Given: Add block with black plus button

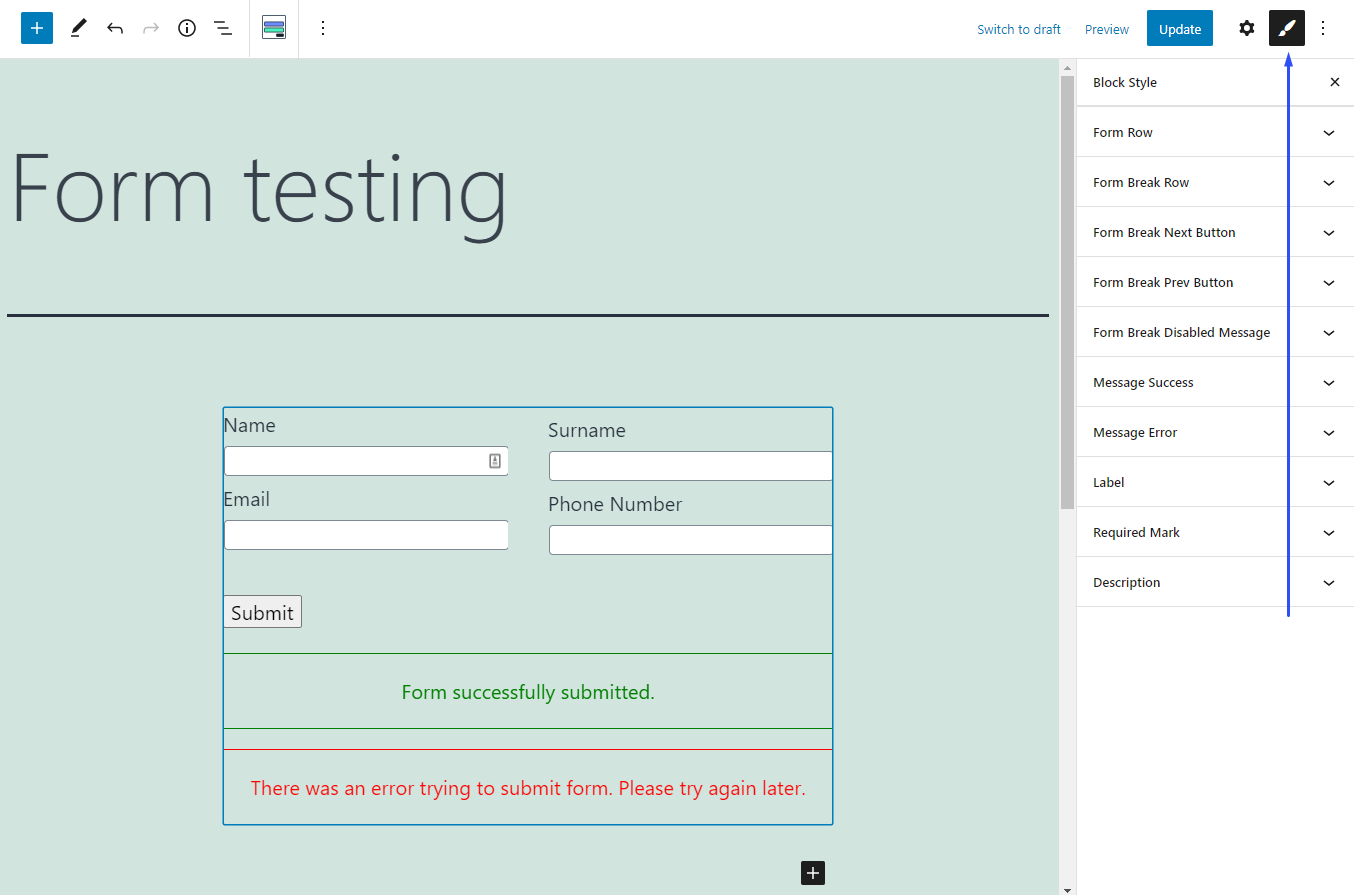Looking at the screenshot, I should click(x=813, y=873).
